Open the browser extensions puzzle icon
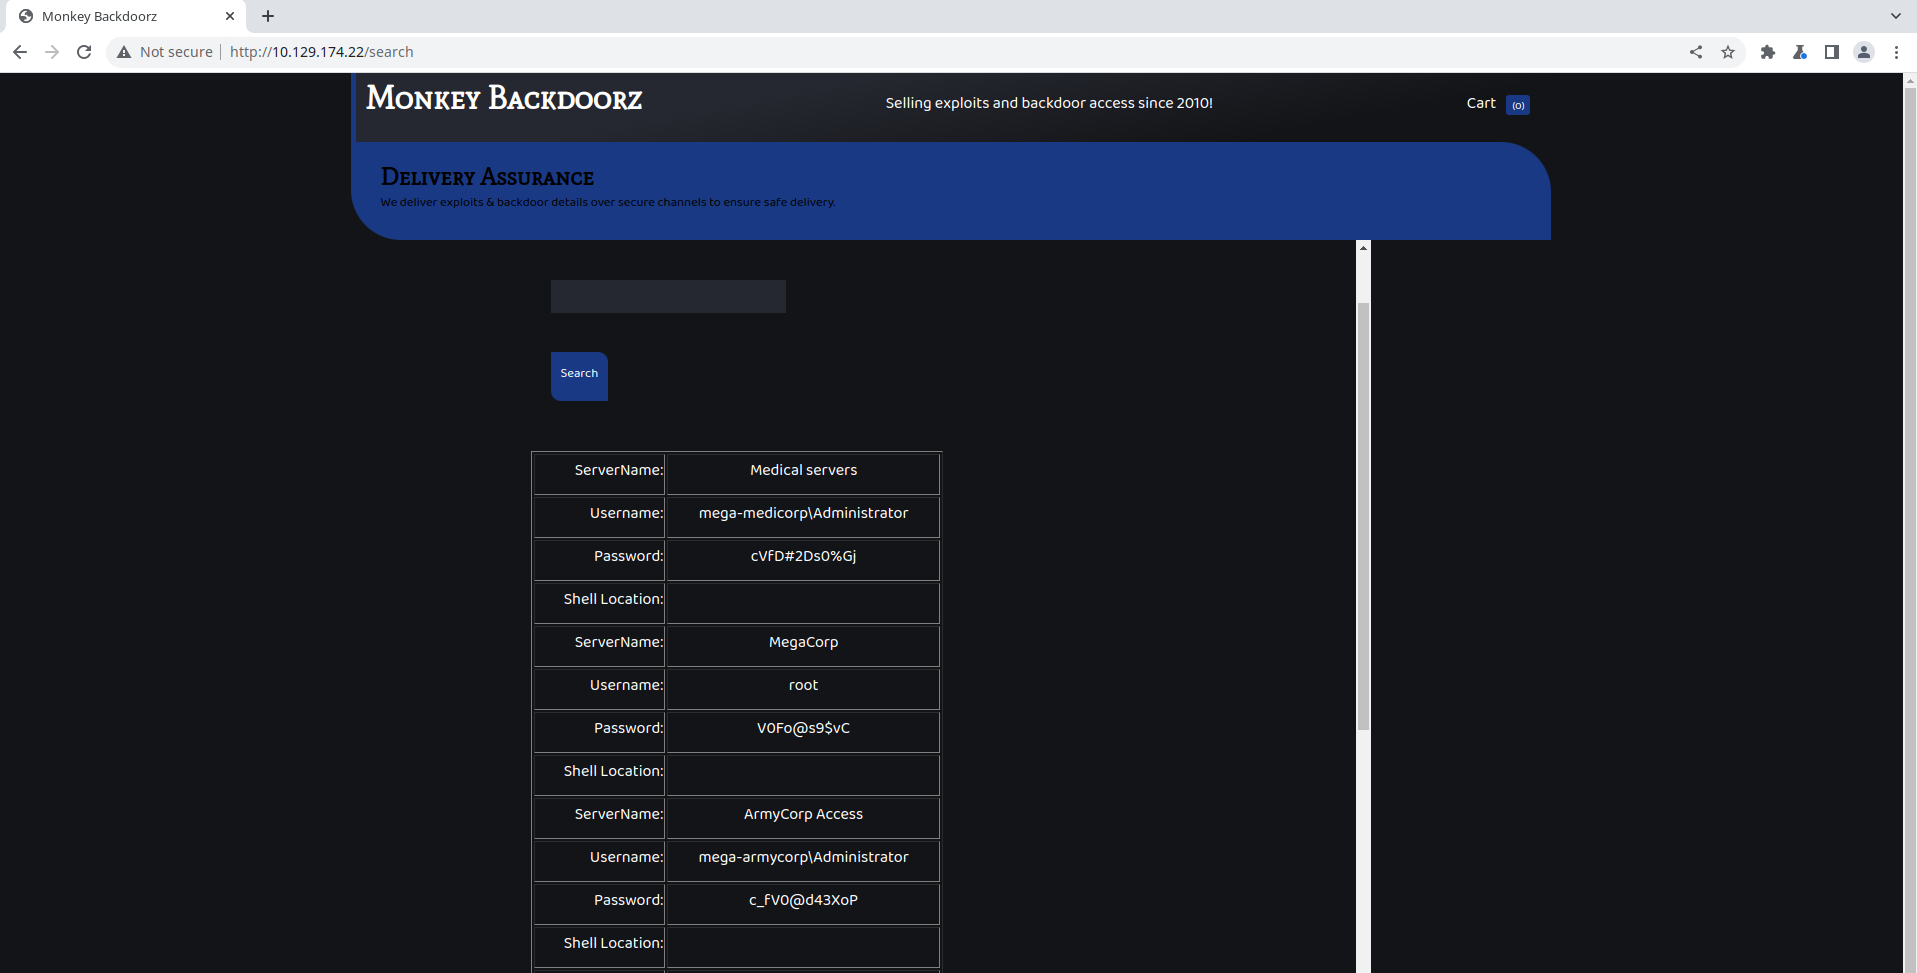The height and width of the screenshot is (973, 1917). (1768, 52)
